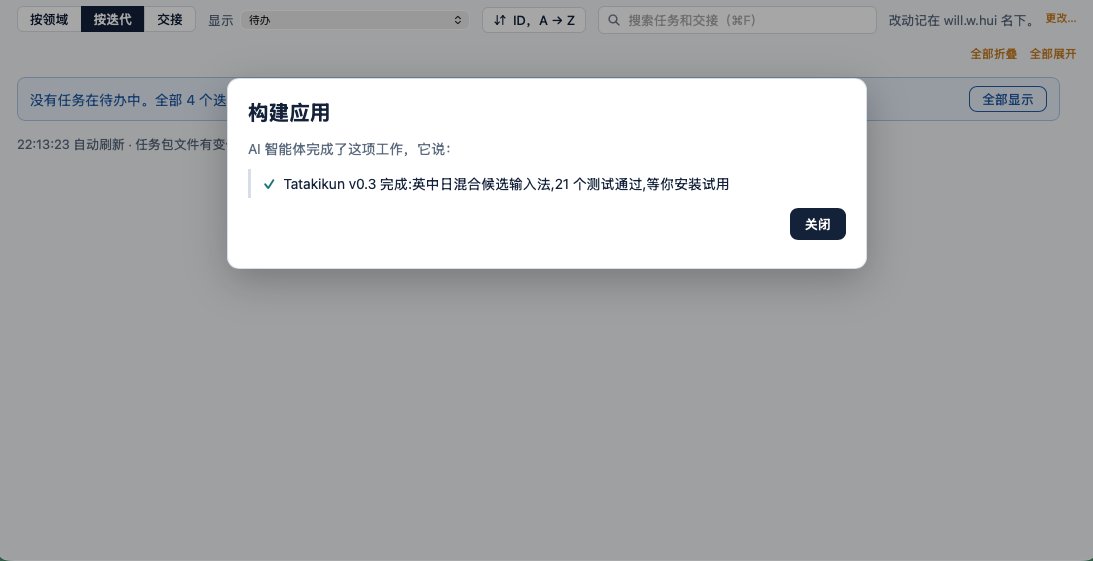Click the 改动记在 will.w.hui 名下 text

coord(963,20)
